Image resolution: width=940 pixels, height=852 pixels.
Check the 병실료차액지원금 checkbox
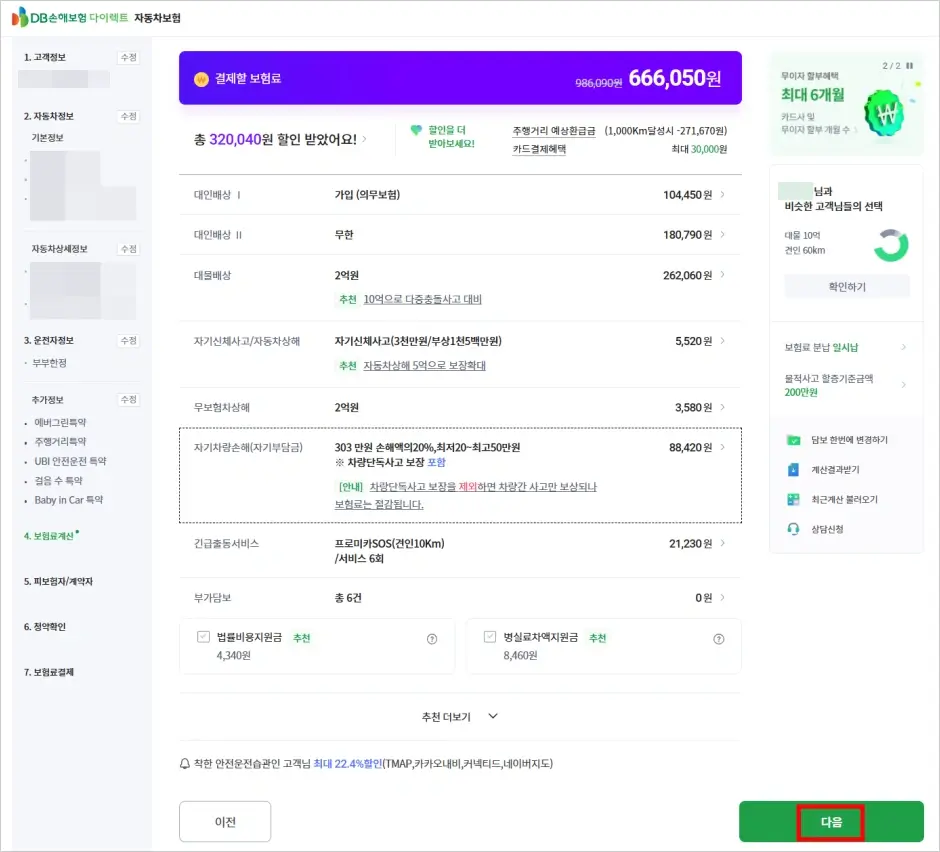(490, 637)
